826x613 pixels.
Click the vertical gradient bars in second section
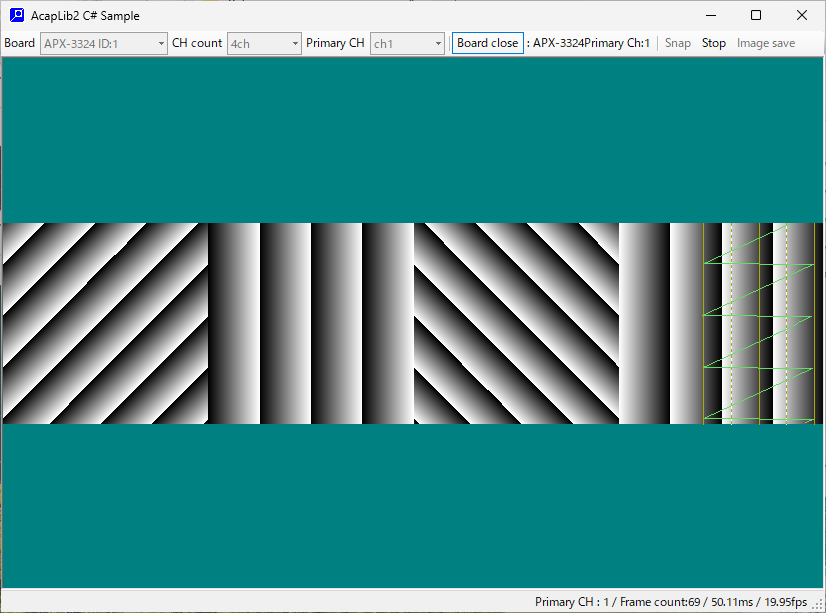click(x=310, y=323)
